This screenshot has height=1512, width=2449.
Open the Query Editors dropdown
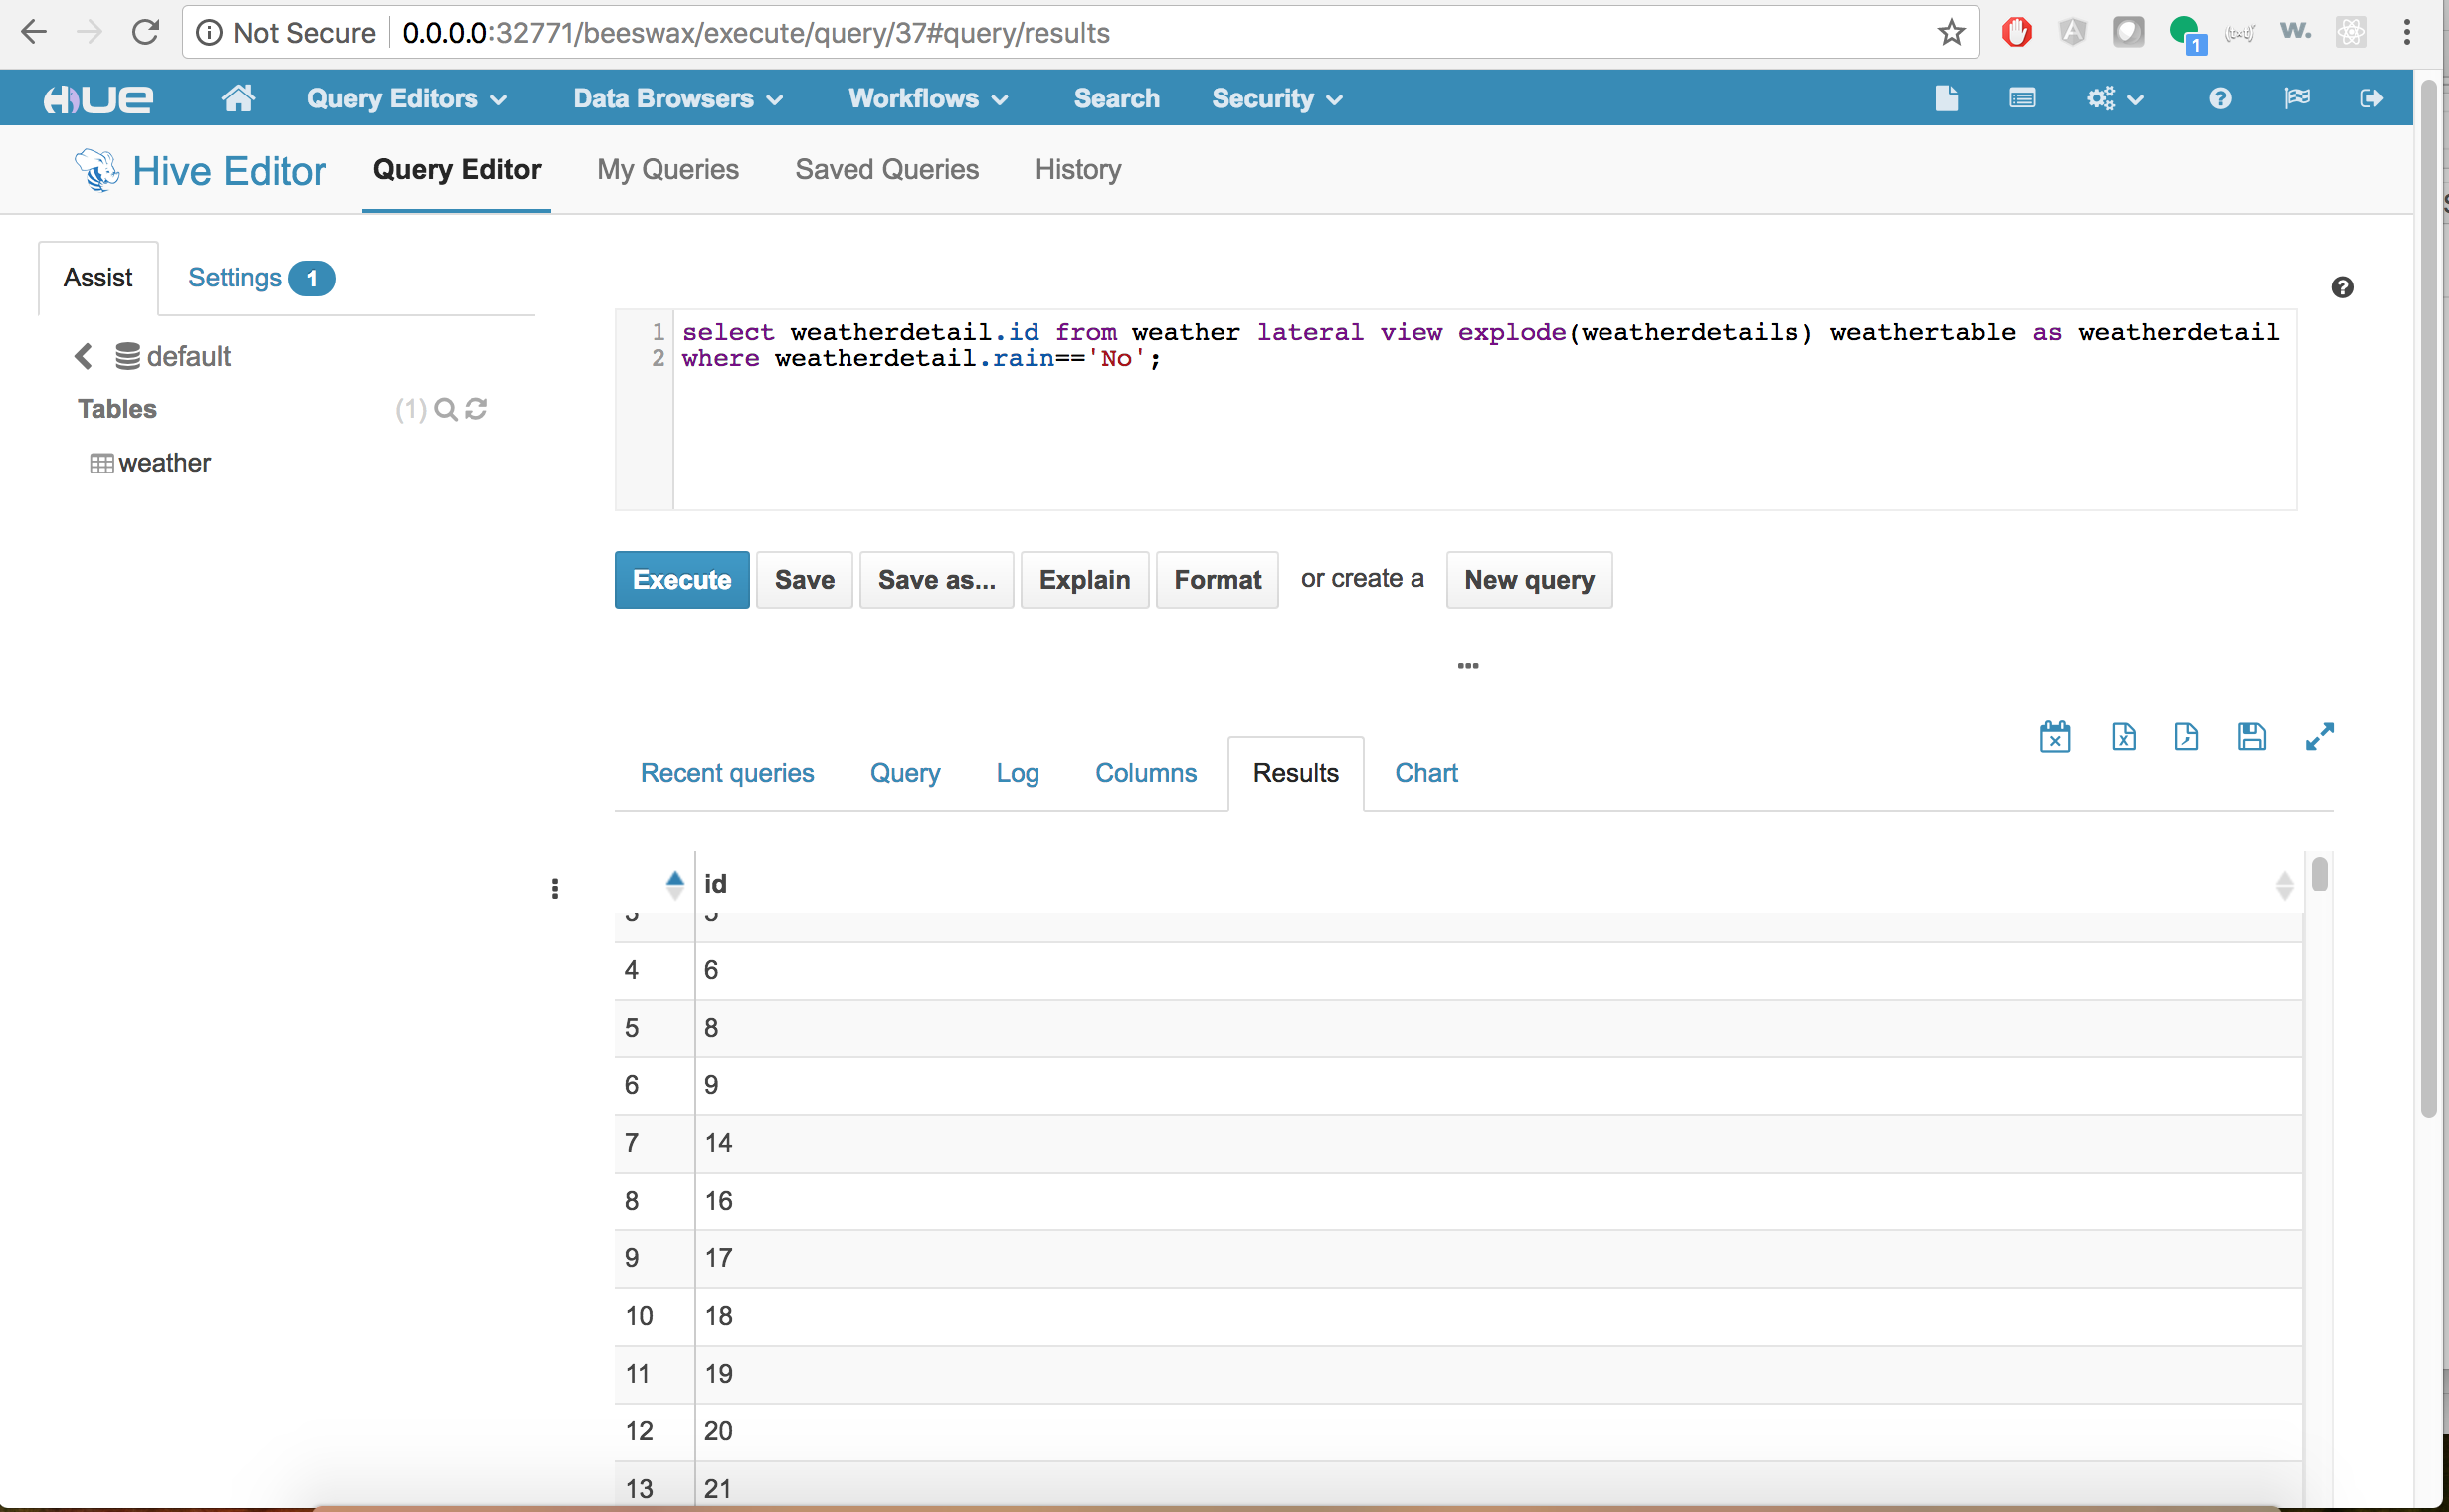tap(407, 98)
